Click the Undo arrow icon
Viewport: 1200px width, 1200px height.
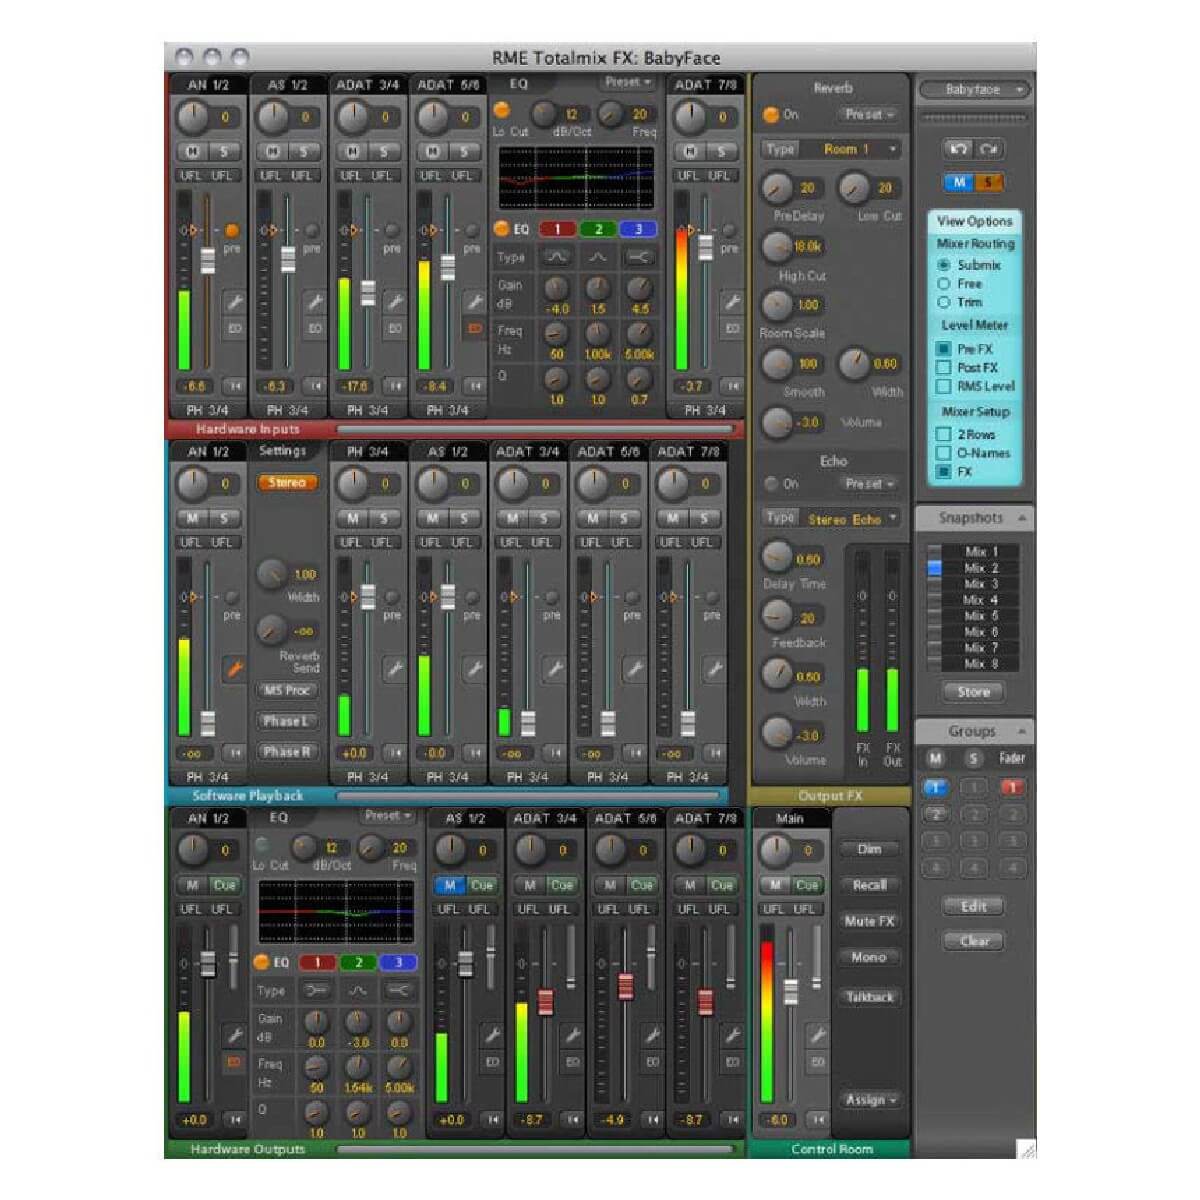[x=958, y=149]
